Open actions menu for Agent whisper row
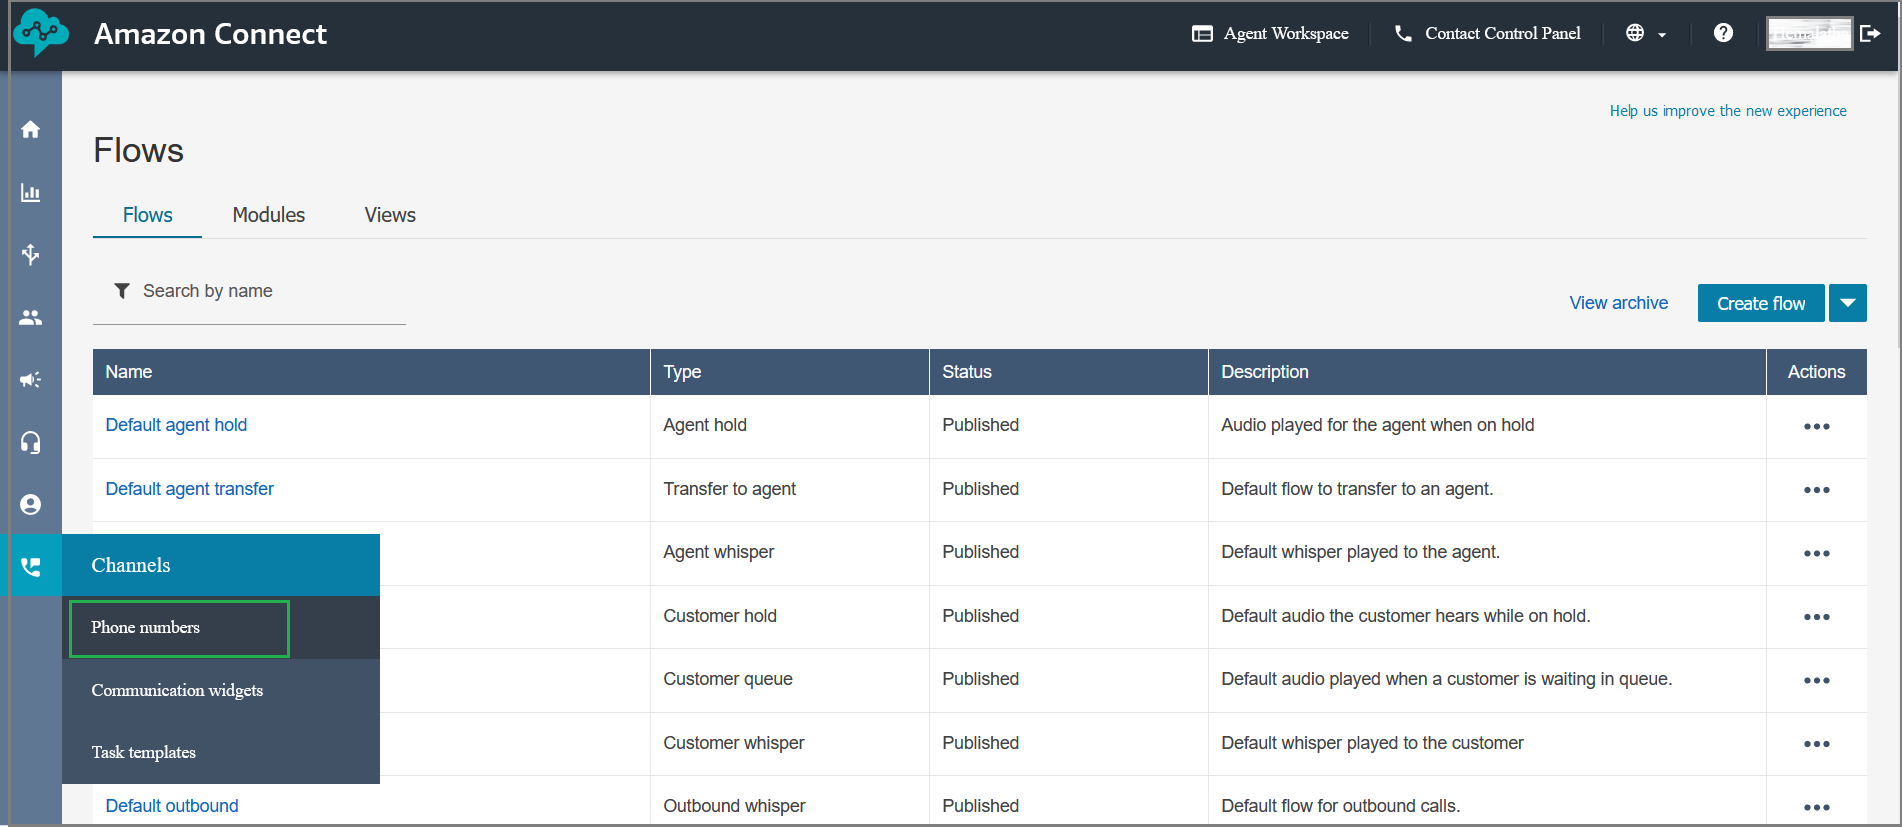Image resolution: width=1902 pixels, height=827 pixels. [x=1817, y=553]
